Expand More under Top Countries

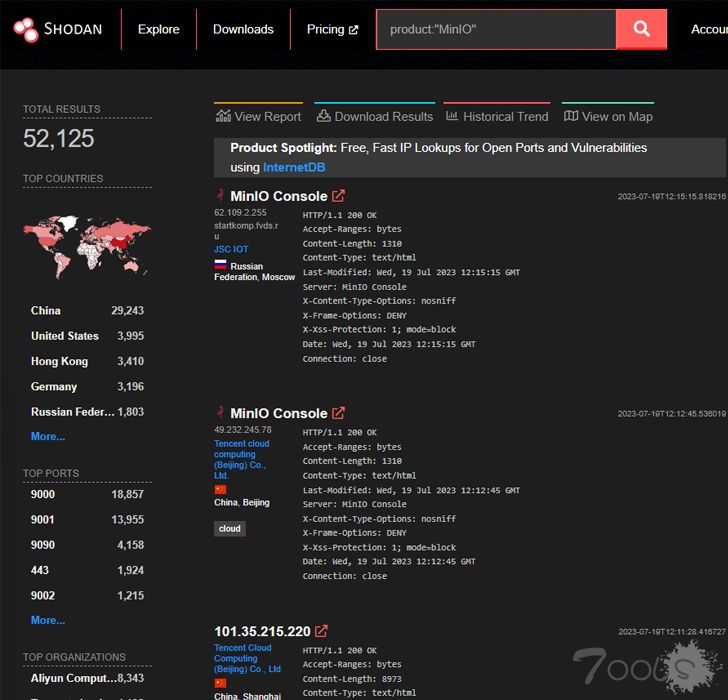click(x=48, y=437)
